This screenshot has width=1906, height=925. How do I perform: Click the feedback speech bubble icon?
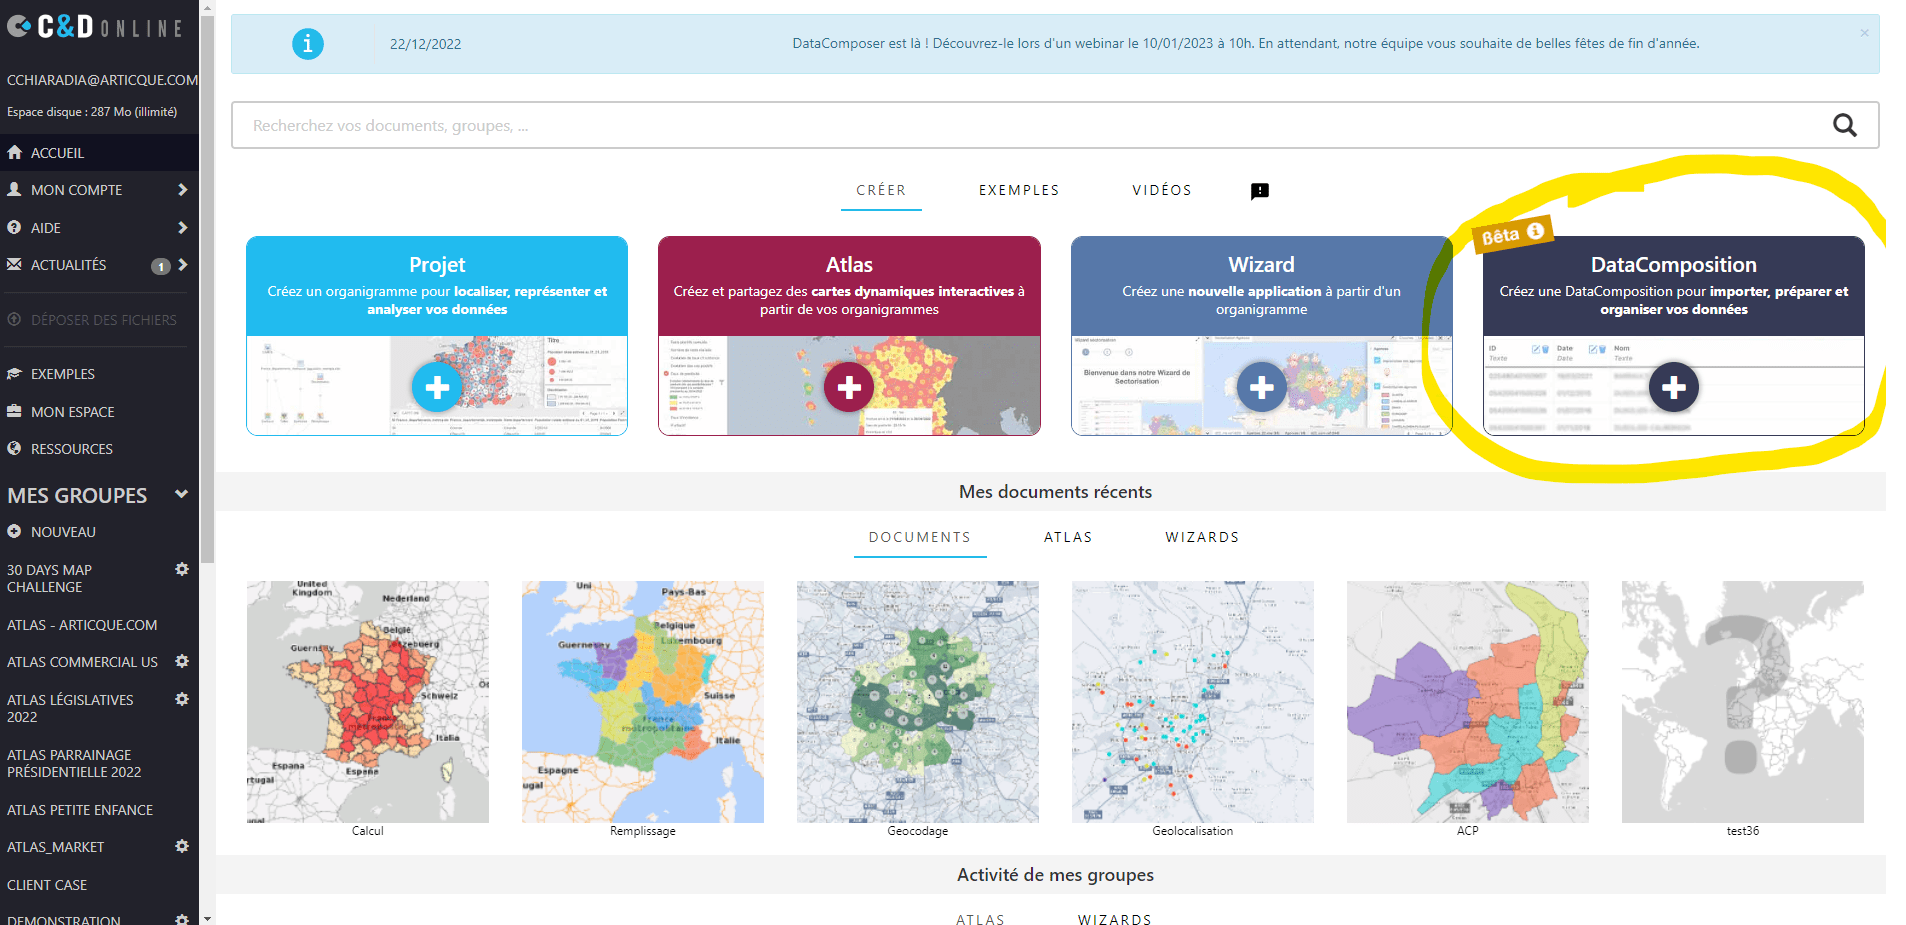1260,191
